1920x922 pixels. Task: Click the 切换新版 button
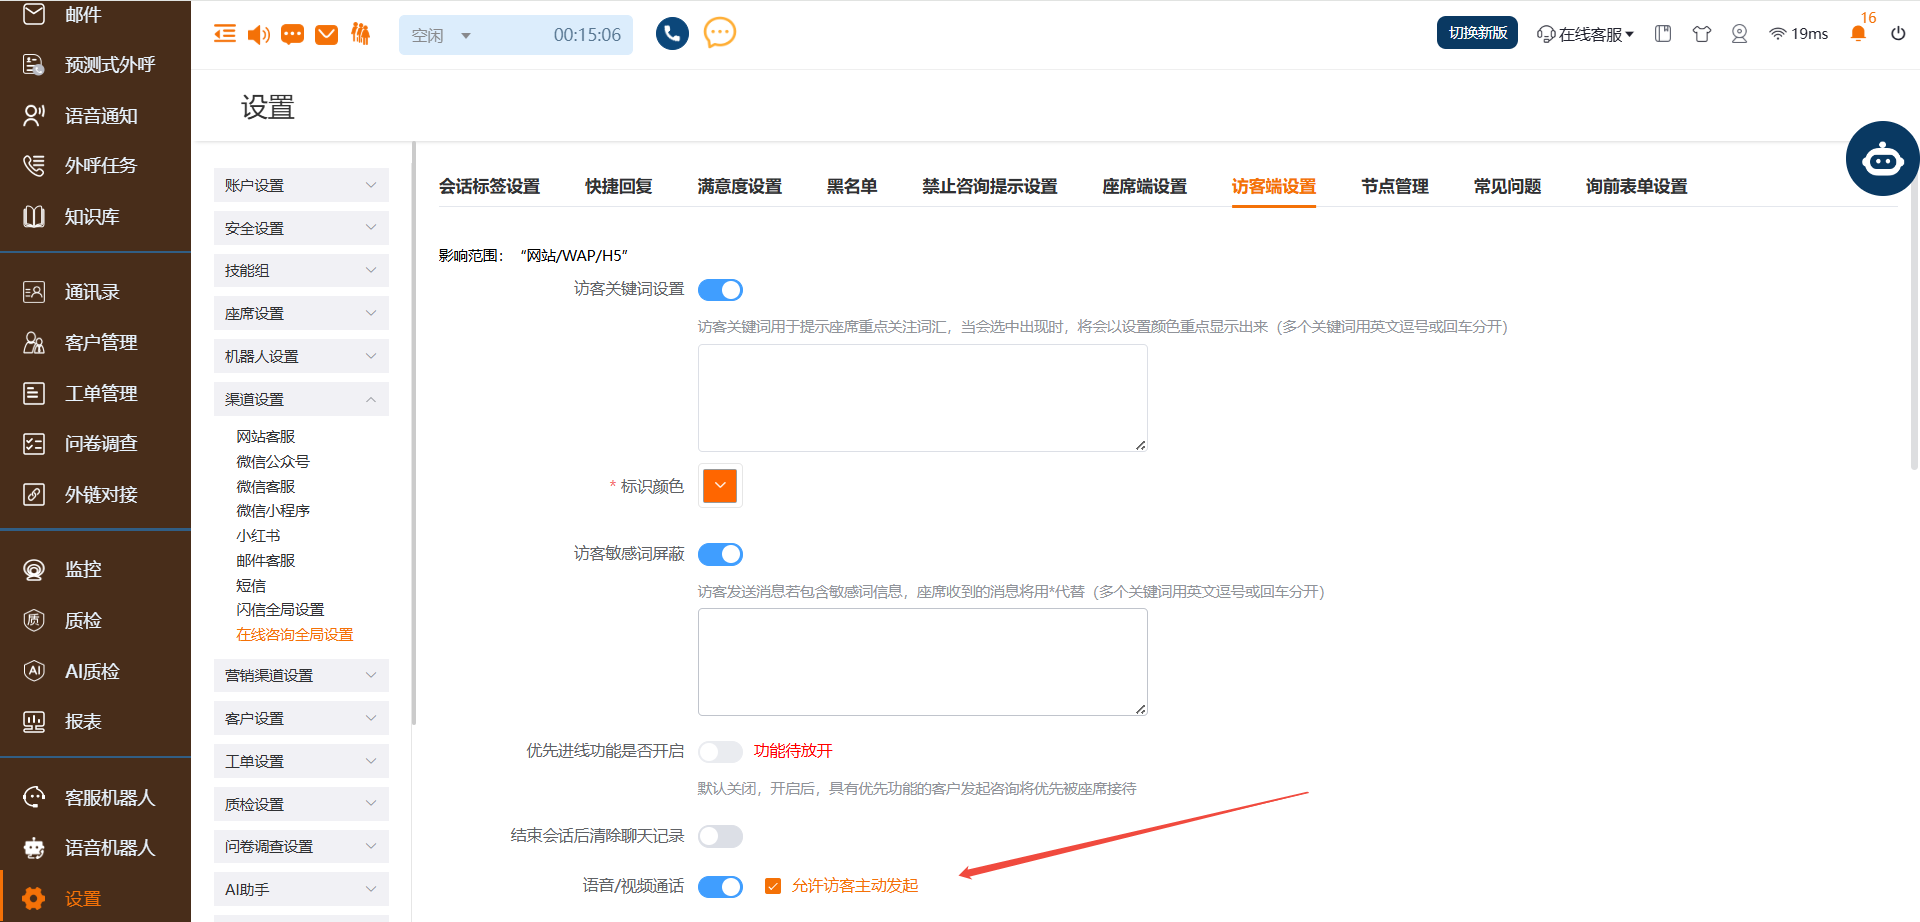pos(1478,33)
